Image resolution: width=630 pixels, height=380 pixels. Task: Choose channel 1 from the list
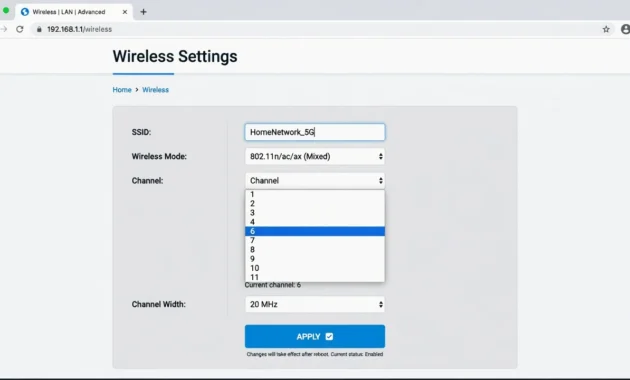point(315,194)
